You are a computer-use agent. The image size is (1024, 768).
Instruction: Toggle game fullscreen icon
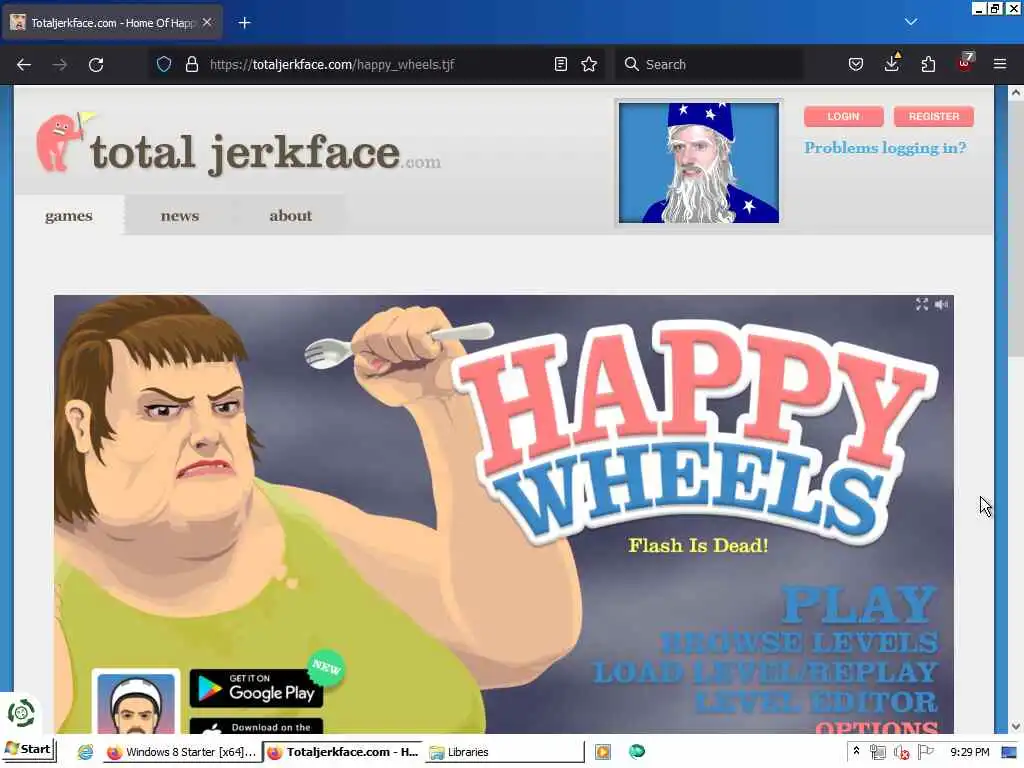(921, 304)
